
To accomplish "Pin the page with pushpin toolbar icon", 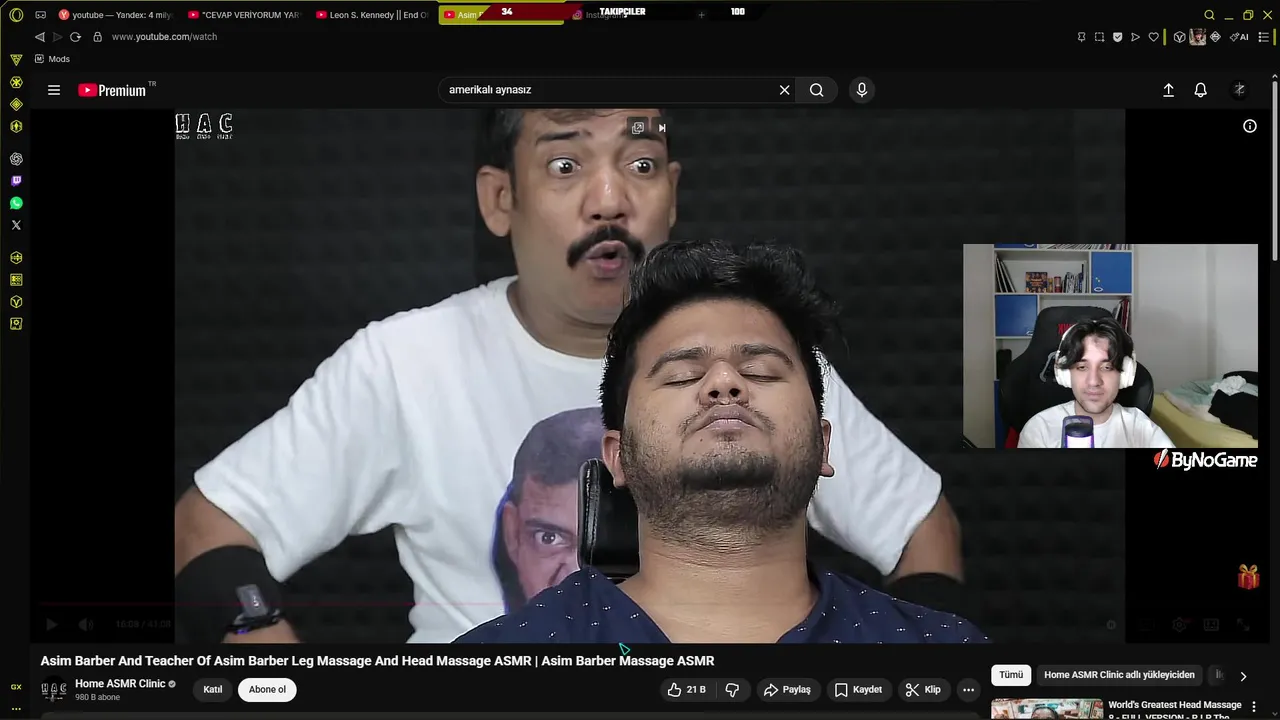I will tap(1081, 37).
